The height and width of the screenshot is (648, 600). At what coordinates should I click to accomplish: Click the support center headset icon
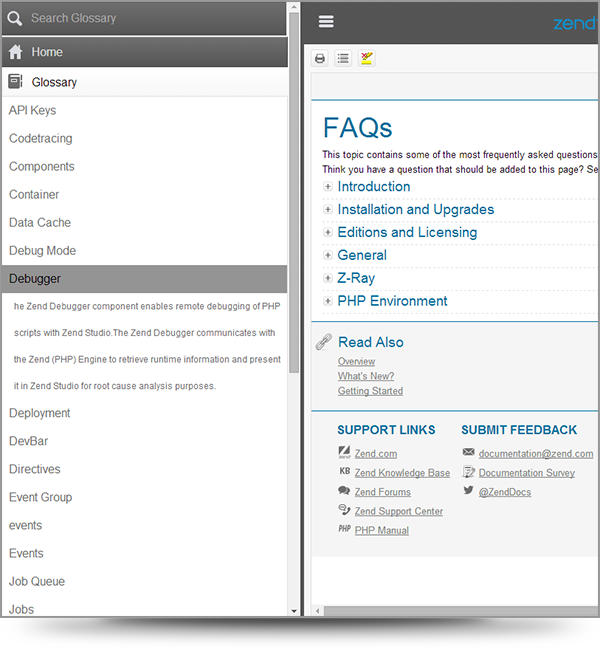pos(344,510)
